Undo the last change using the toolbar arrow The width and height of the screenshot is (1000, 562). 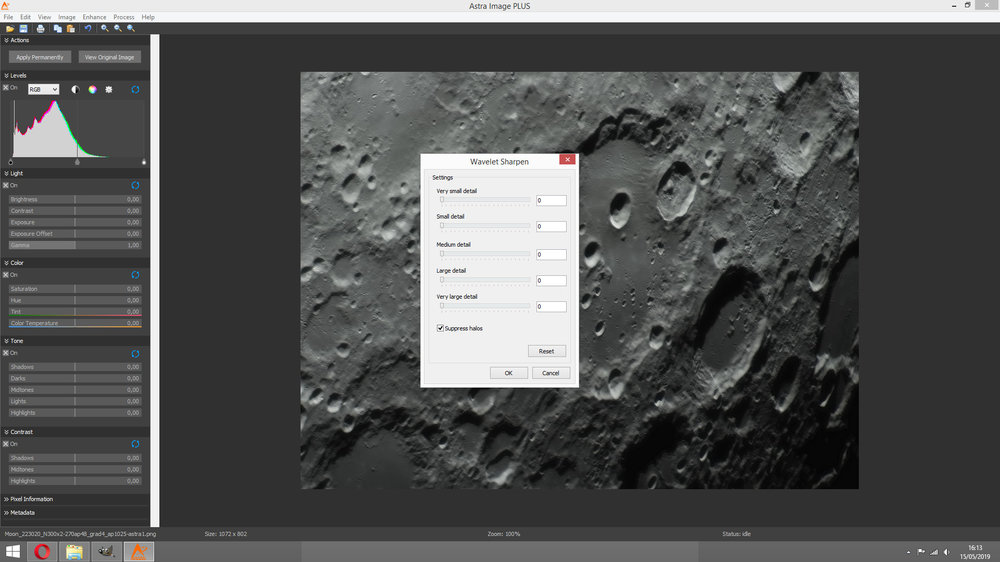(88, 29)
